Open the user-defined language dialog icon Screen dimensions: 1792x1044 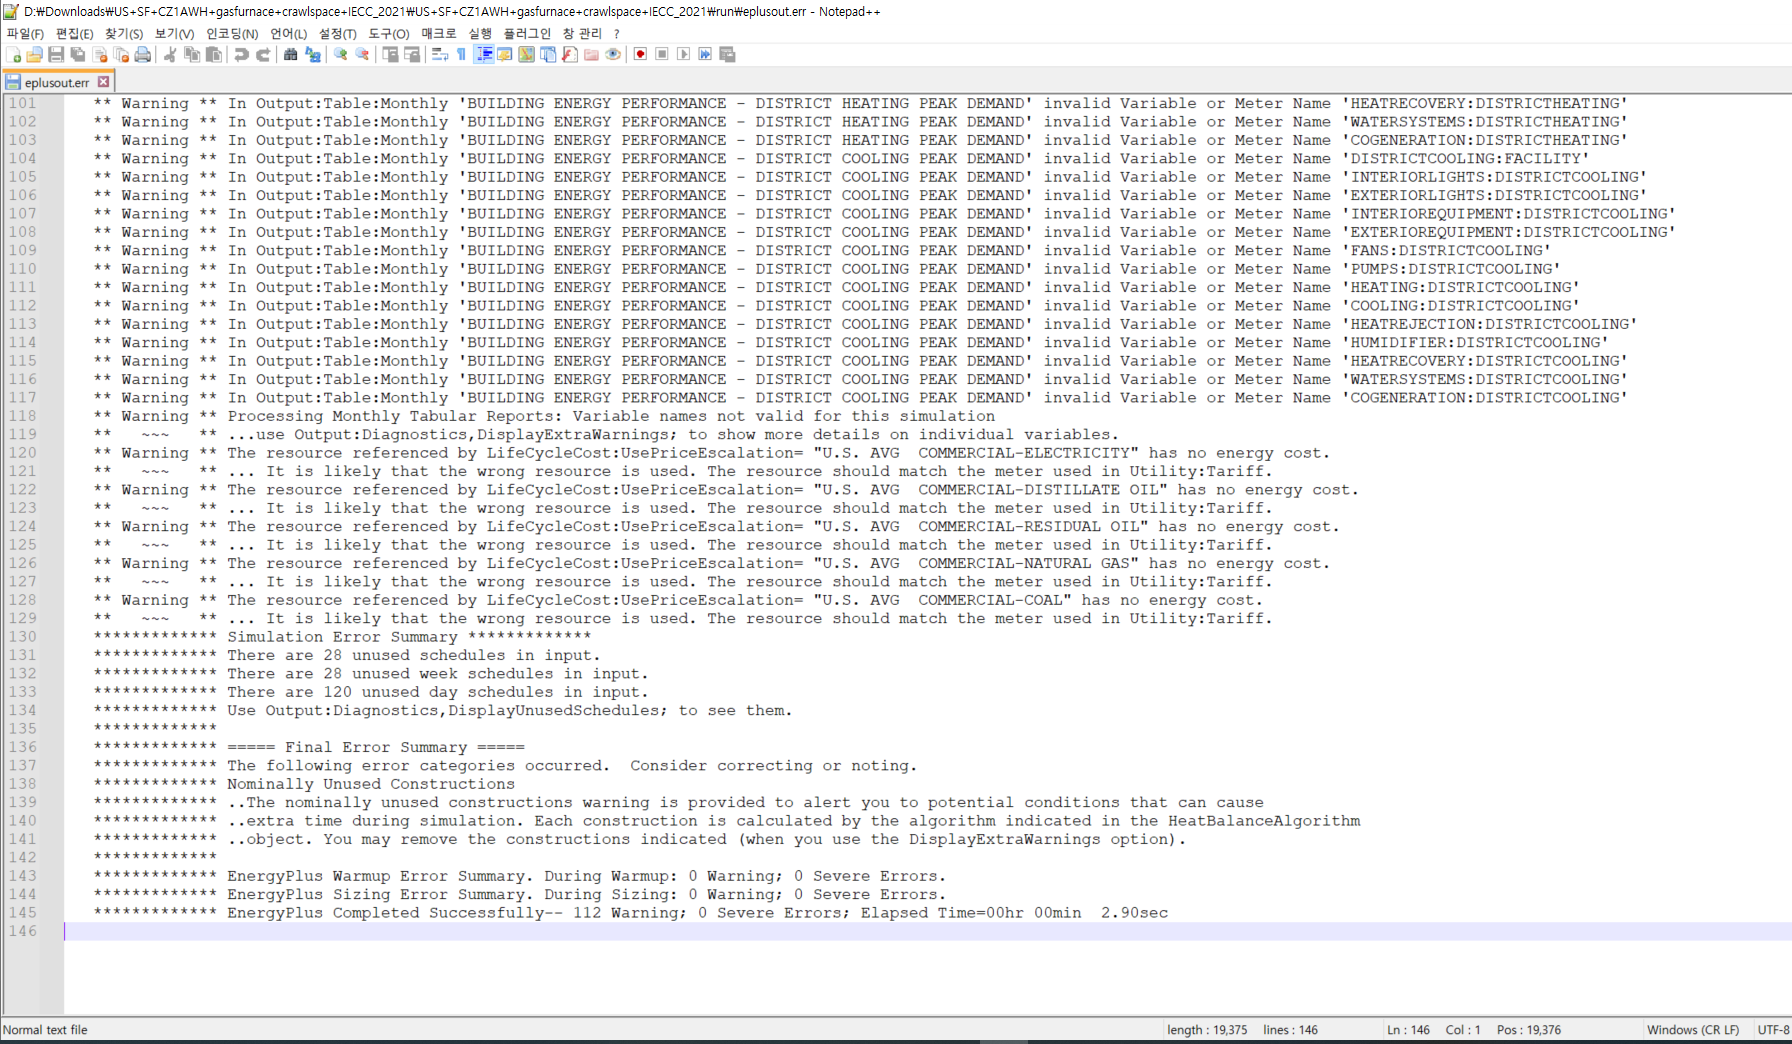pos(505,54)
